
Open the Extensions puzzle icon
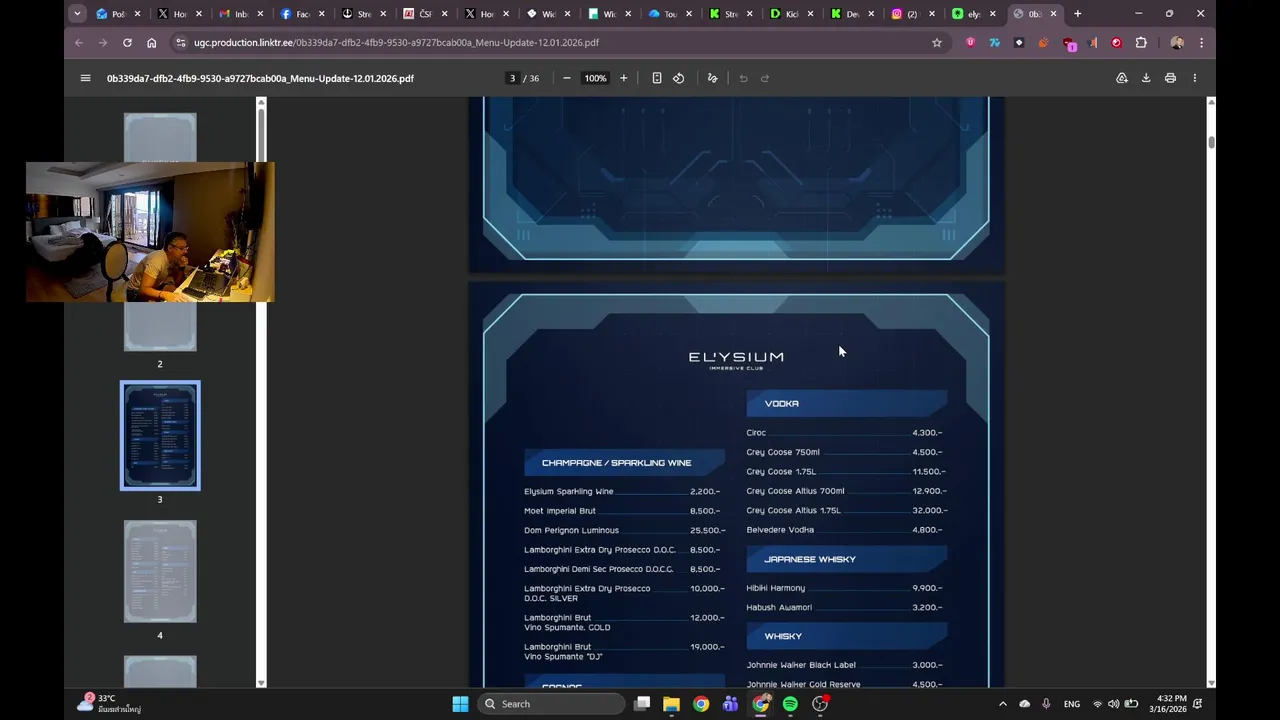click(1141, 43)
